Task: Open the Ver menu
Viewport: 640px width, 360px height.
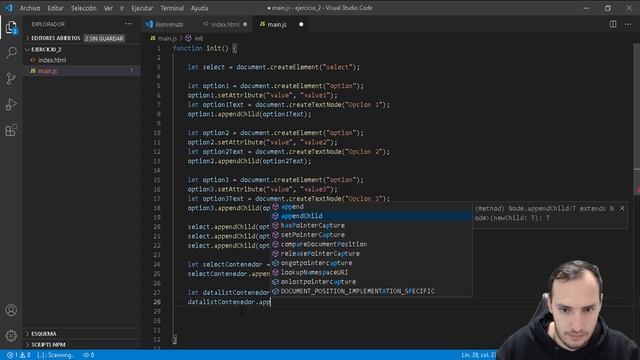Action: [108, 8]
